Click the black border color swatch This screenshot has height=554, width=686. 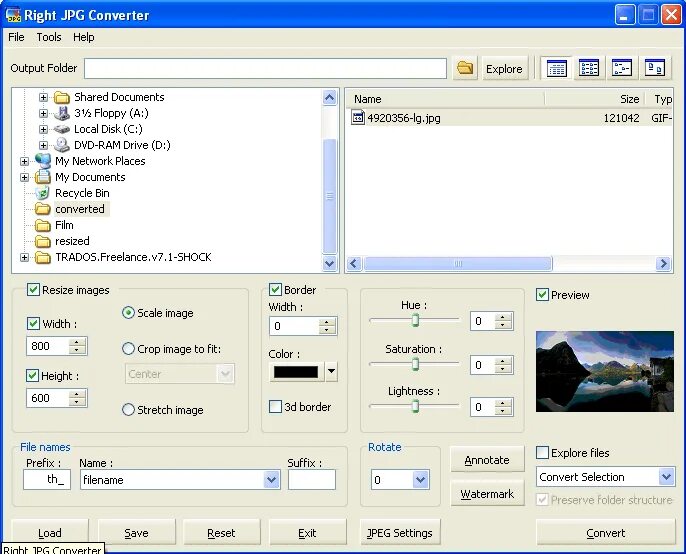pyautogui.click(x=296, y=372)
